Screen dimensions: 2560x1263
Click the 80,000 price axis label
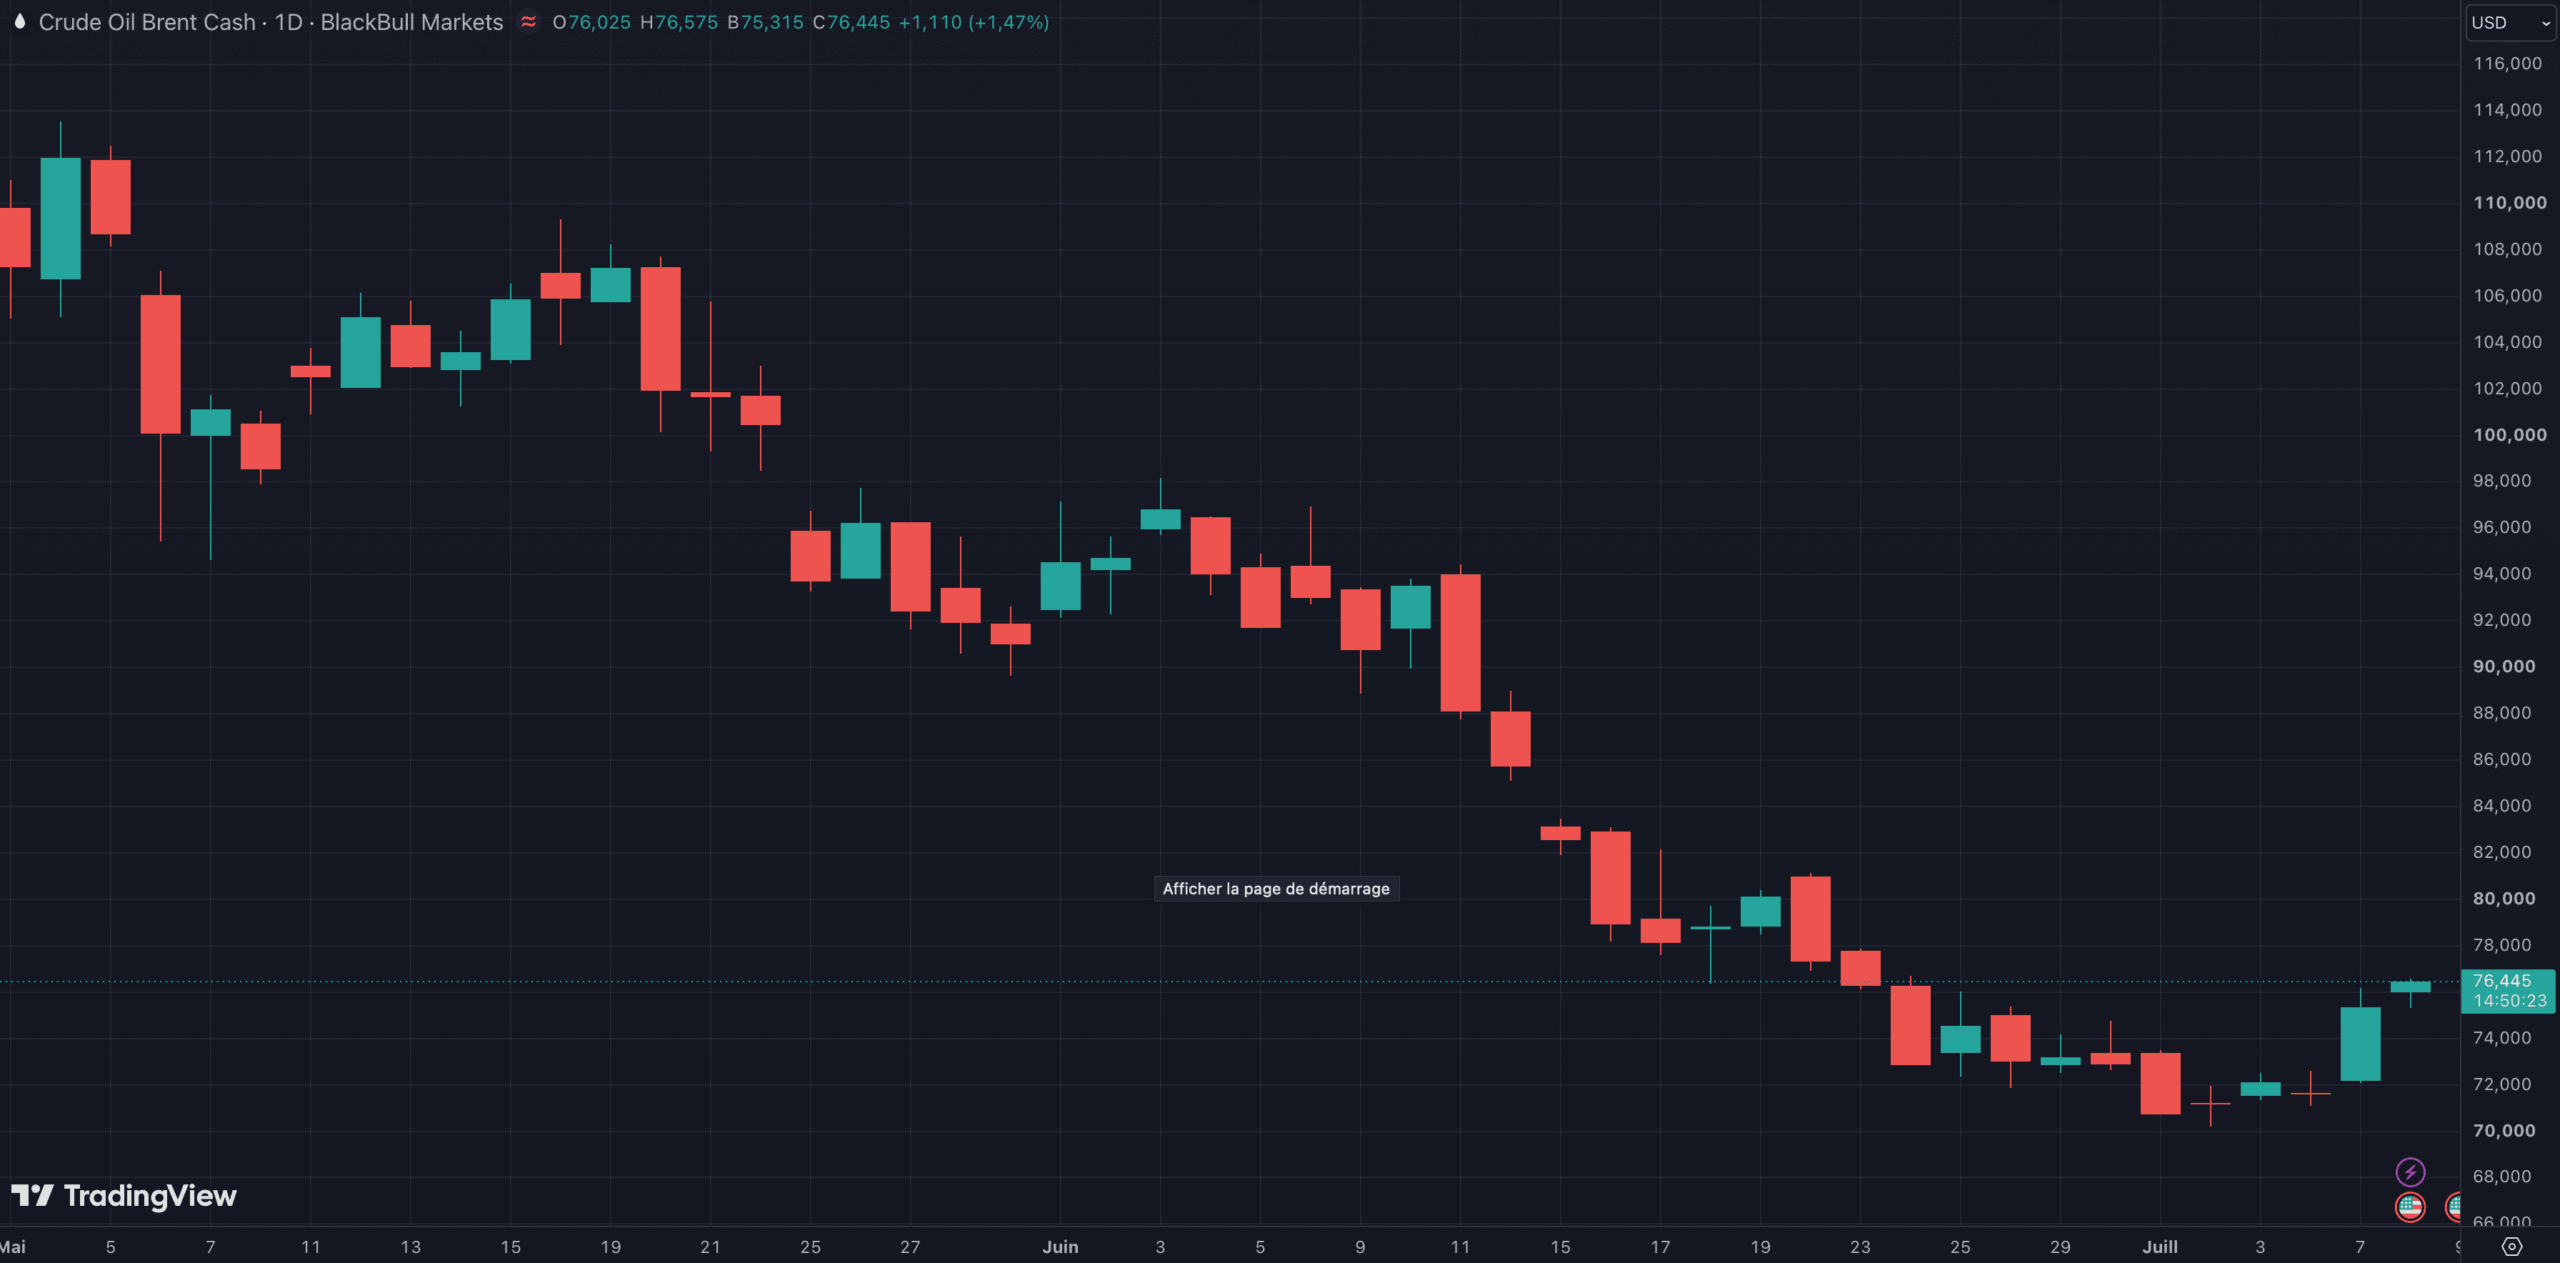coord(2504,898)
